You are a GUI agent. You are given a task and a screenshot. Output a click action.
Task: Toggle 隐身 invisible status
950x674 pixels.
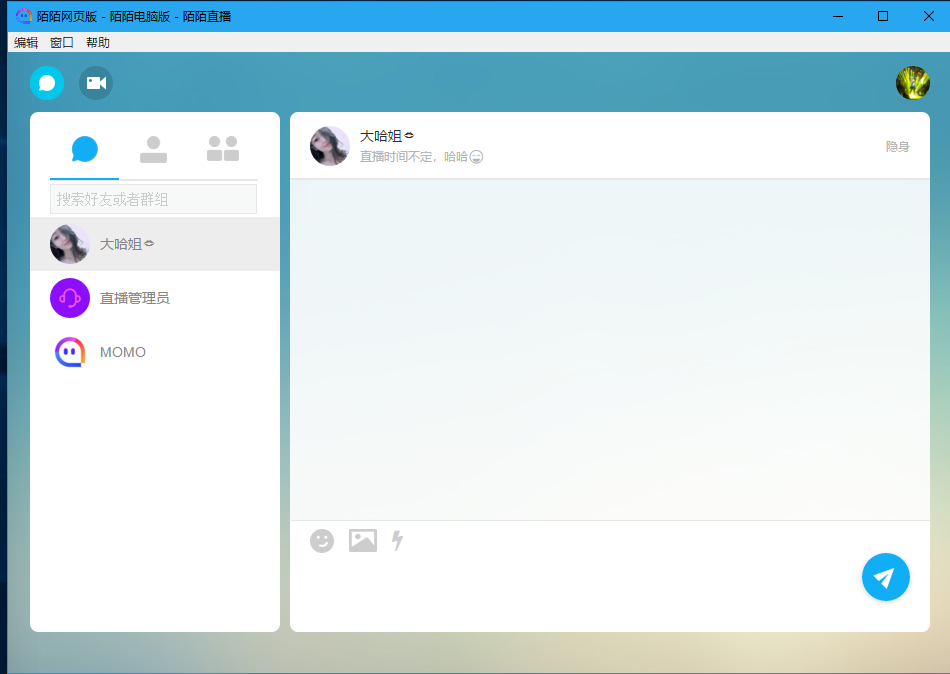pos(897,145)
